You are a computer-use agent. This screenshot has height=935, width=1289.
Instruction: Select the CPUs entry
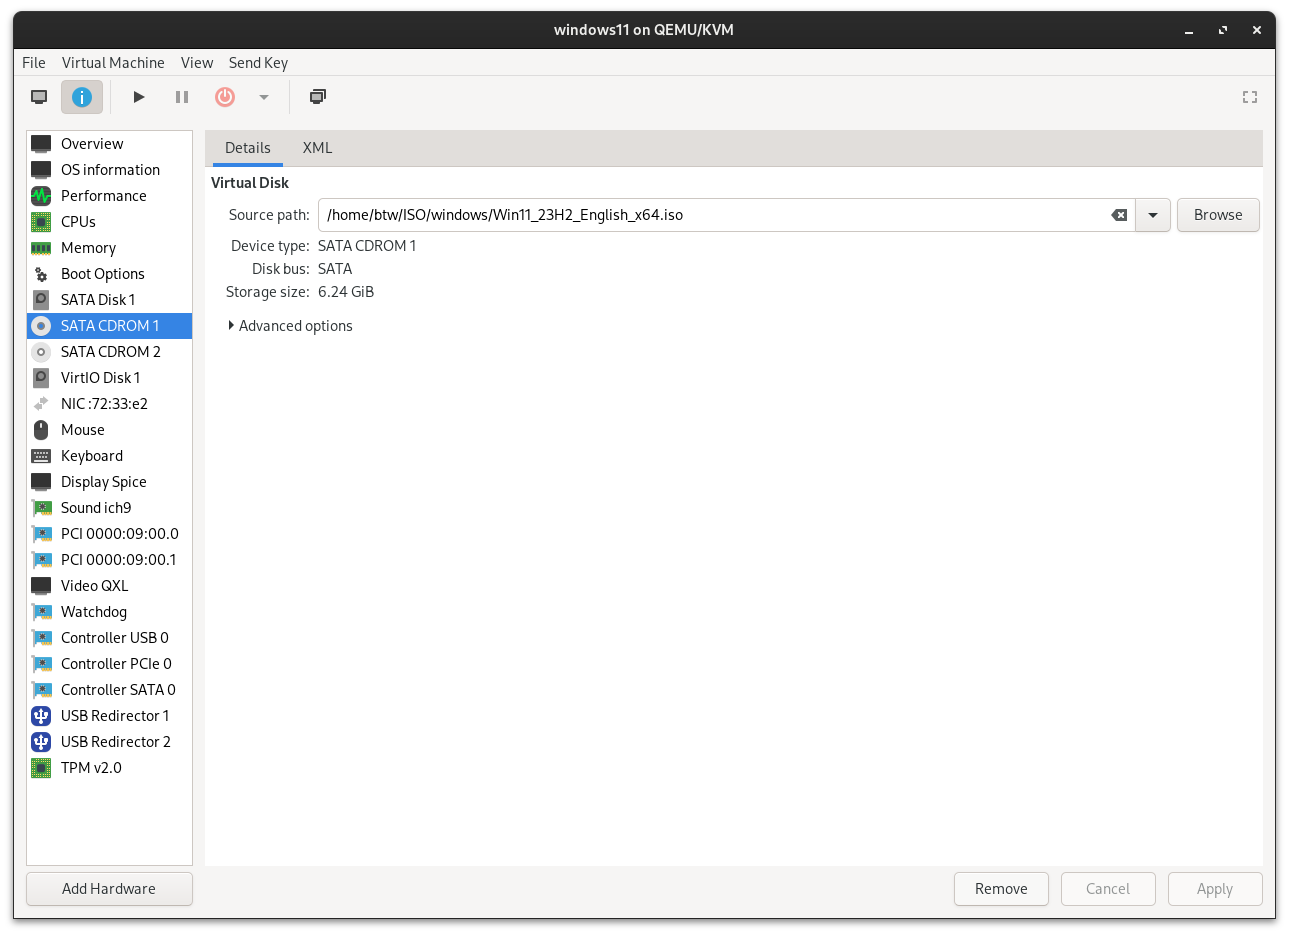click(x=109, y=222)
